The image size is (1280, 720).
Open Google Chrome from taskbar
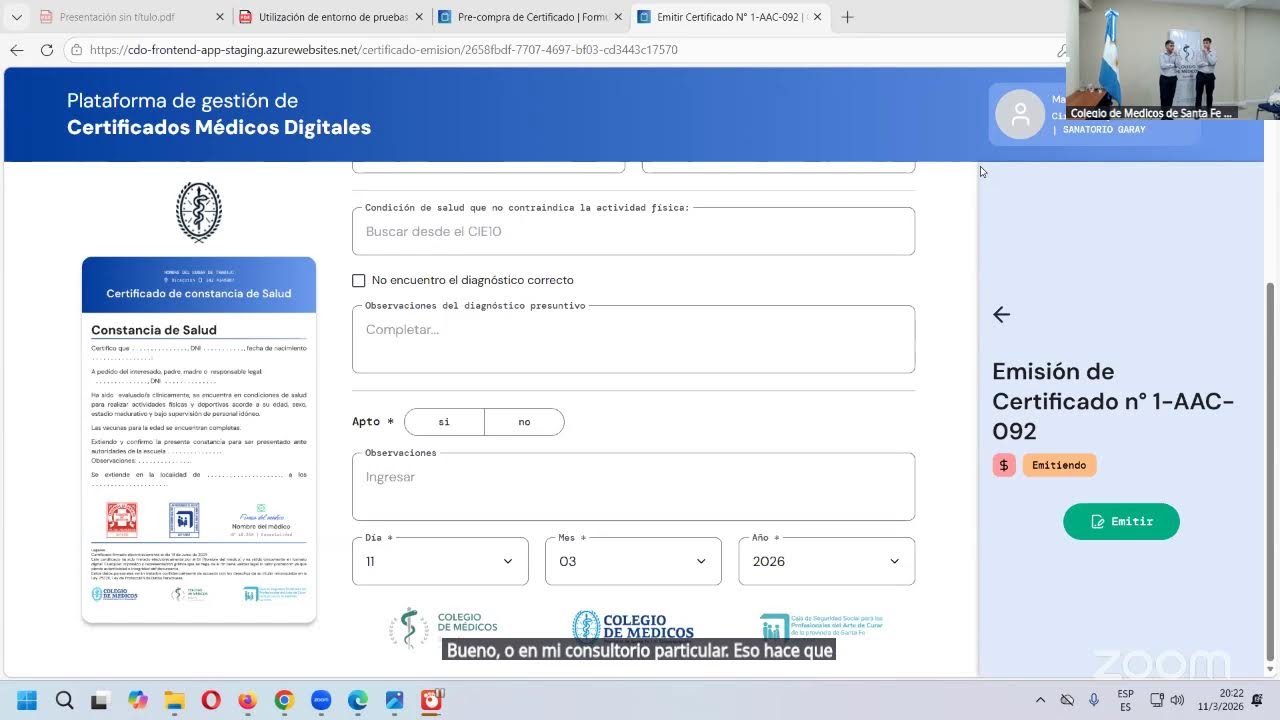click(x=284, y=700)
